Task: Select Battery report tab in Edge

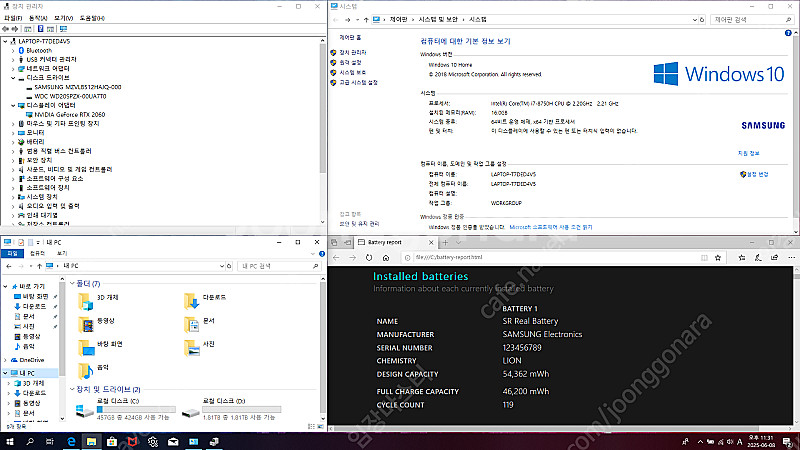Action: [395, 242]
